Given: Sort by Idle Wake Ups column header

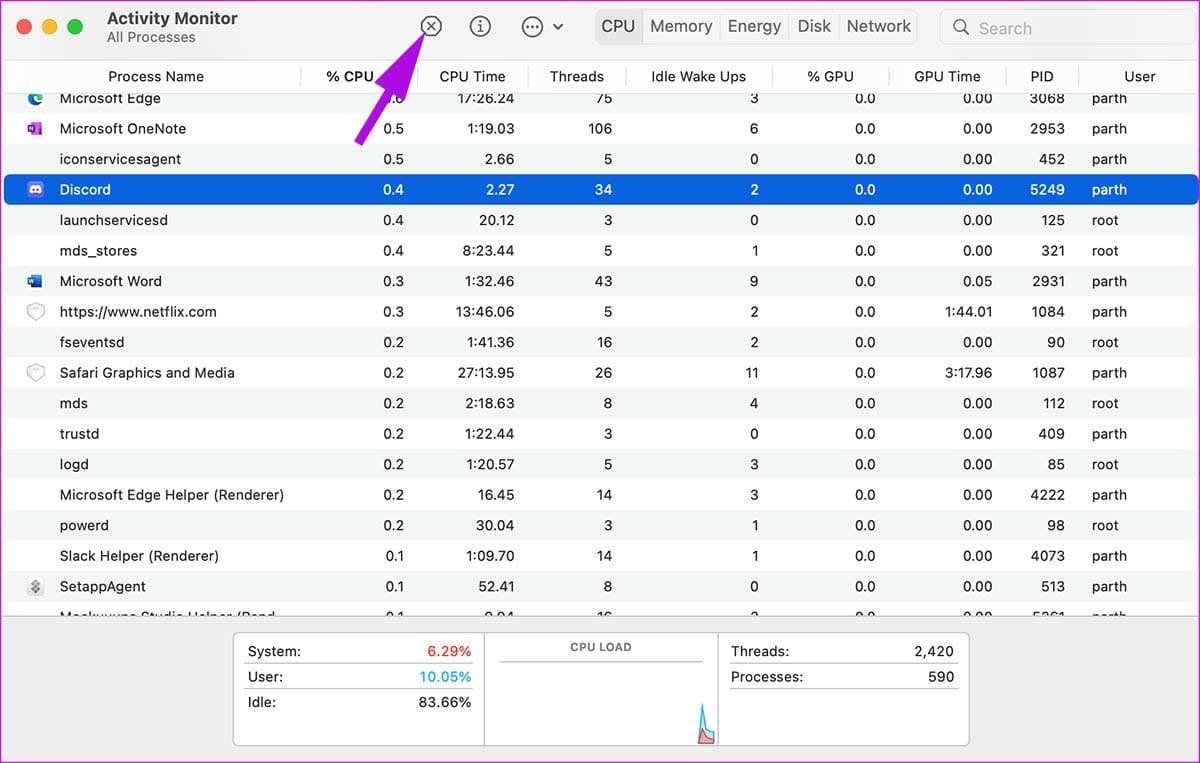Looking at the screenshot, I should 698,76.
